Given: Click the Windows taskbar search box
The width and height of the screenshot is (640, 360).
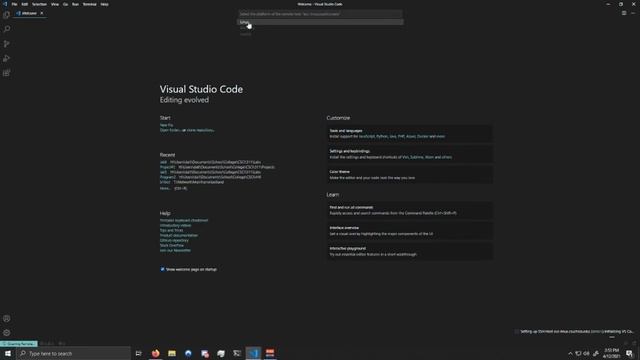Looking at the screenshot, I should 73,353.
